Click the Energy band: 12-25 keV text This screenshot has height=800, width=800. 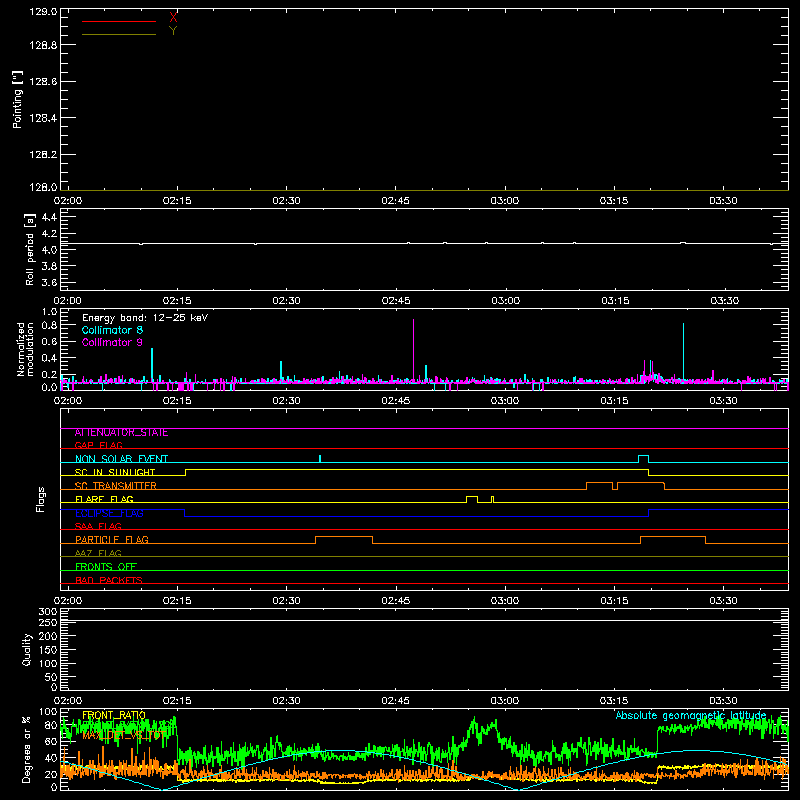(145, 318)
